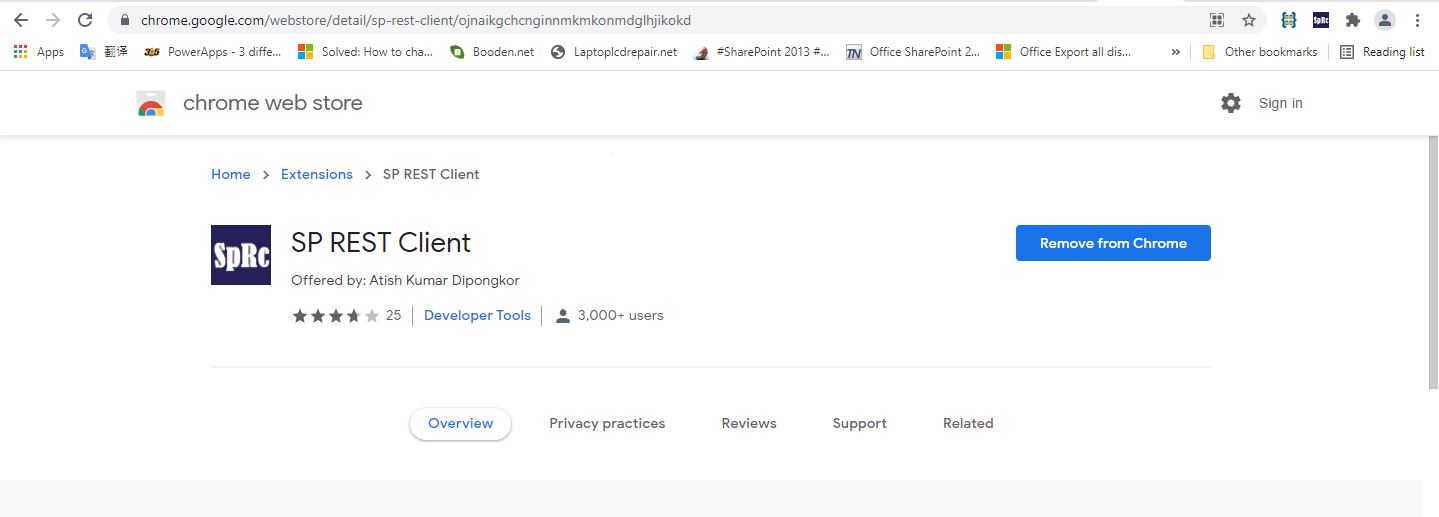This screenshot has width=1439, height=517.
Task: Switch to the Support tab
Action: pos(860,424)
